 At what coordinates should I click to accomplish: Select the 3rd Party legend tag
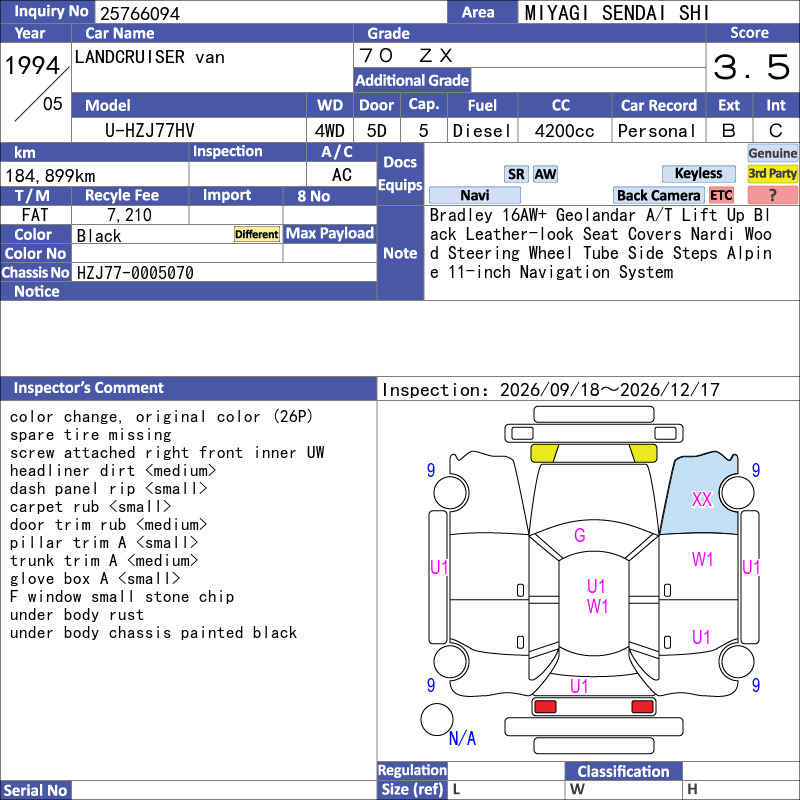coord(772,173)
